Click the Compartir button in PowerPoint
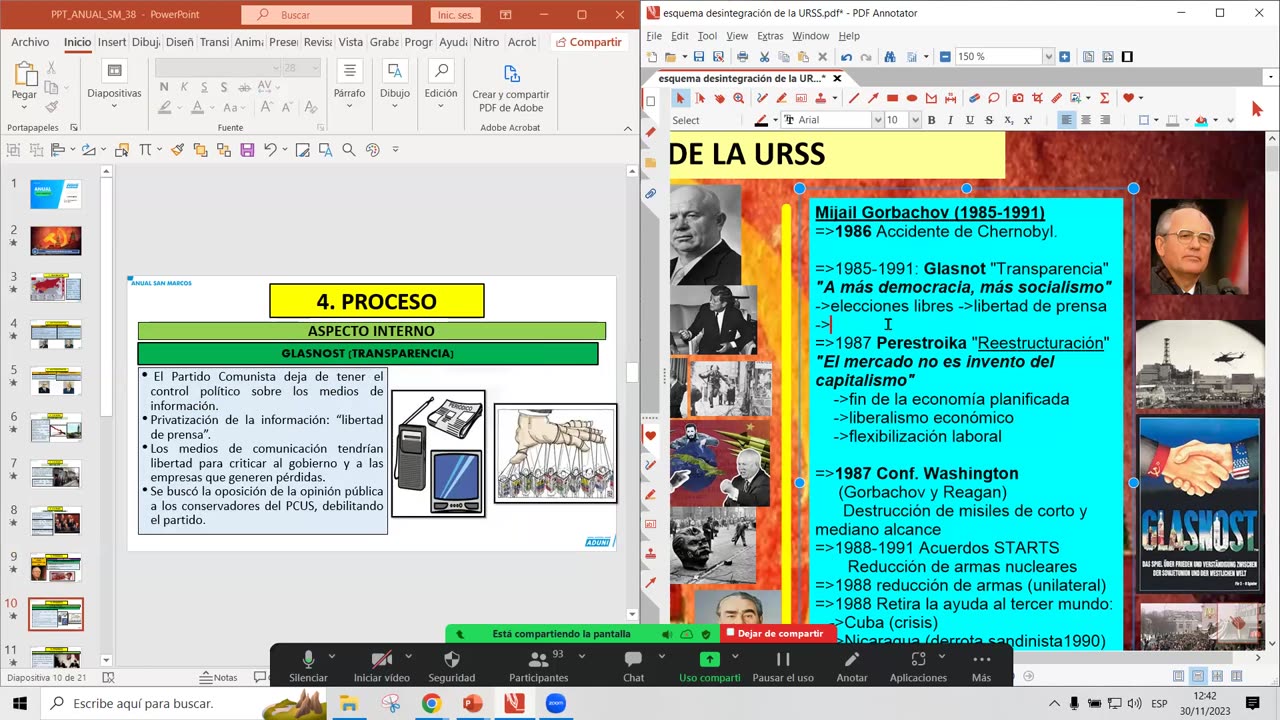 pos(589,42)
